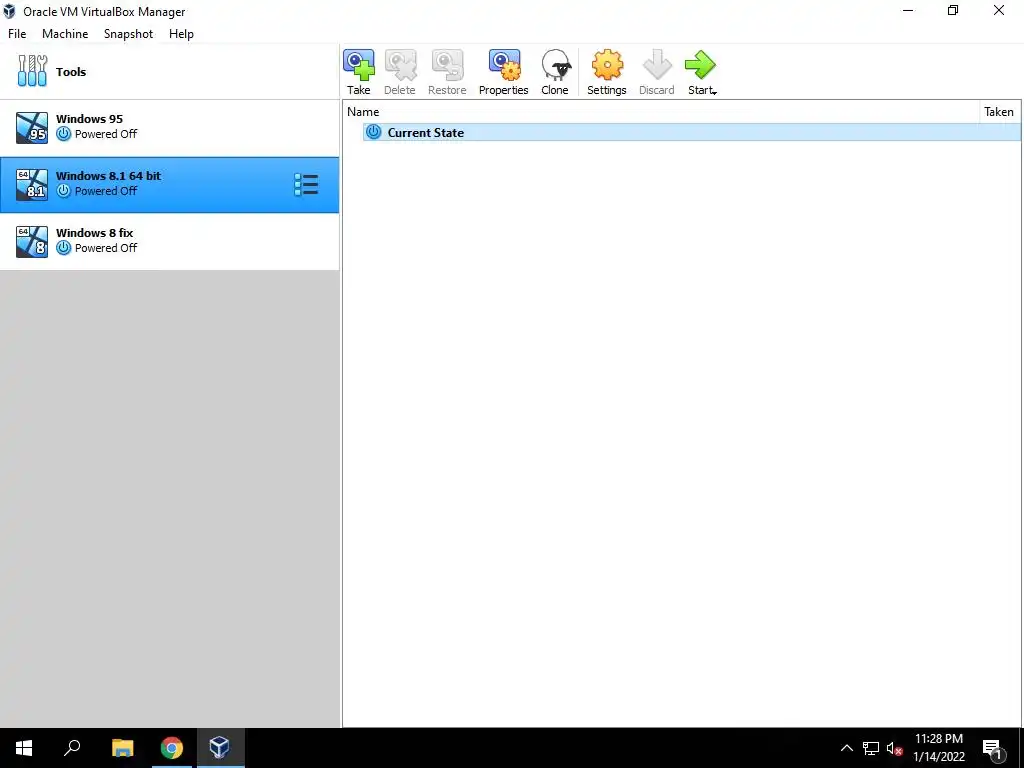Take a new snapshot

pyautogui.click(x=359, y=72)
